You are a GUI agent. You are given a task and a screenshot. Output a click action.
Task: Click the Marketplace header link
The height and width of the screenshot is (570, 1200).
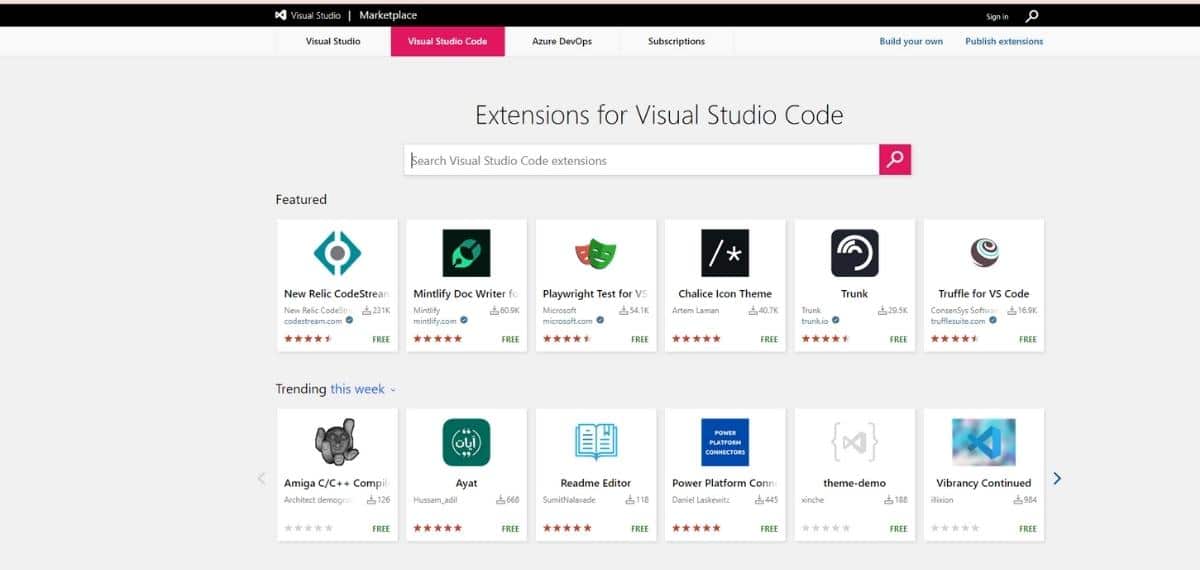tap(388, 15)
